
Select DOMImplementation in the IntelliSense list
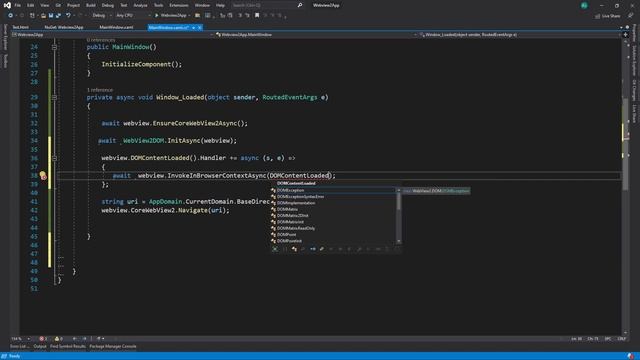[x=333, y=203]
